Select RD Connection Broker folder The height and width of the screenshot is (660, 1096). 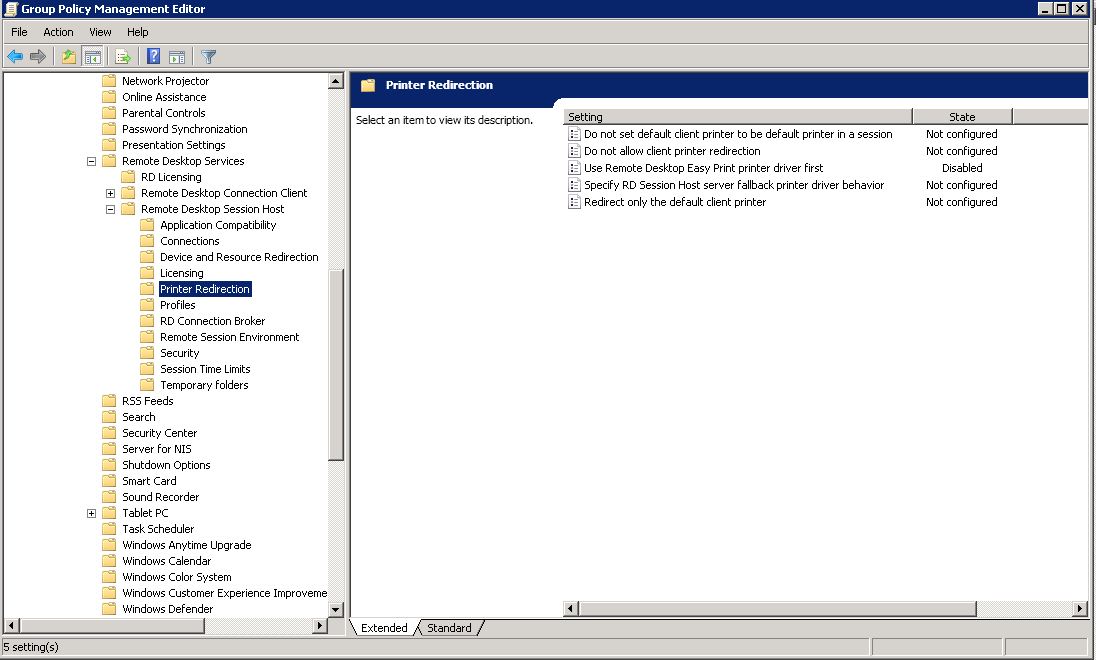212,321
